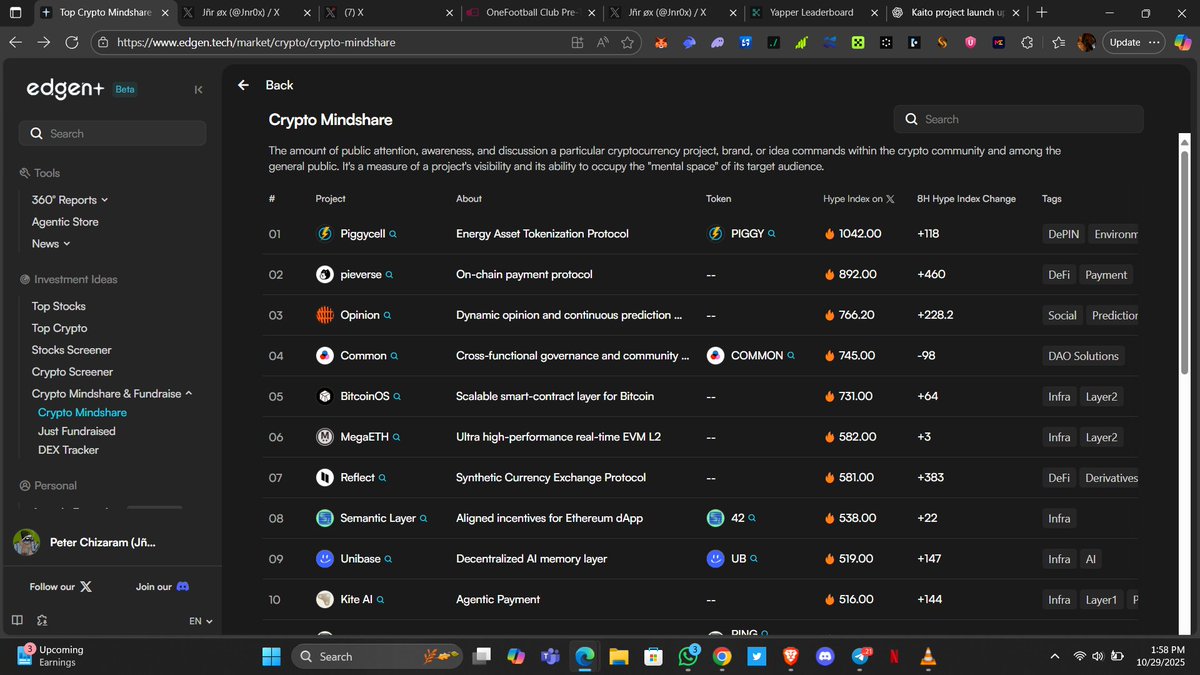Open Top Stocks in sidebar
The image size is (1200, 675).
tap(59, 306)
